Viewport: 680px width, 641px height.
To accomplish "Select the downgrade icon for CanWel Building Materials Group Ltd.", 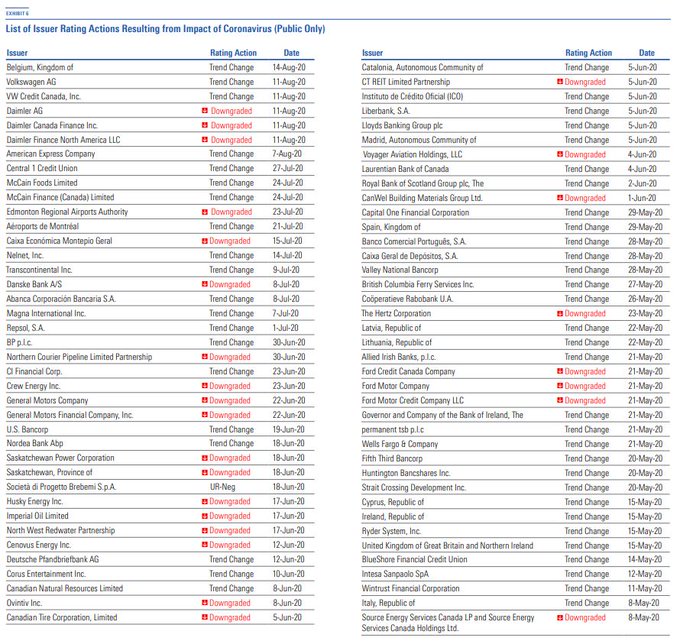I will pyautogui.click(x=560, y=198).
